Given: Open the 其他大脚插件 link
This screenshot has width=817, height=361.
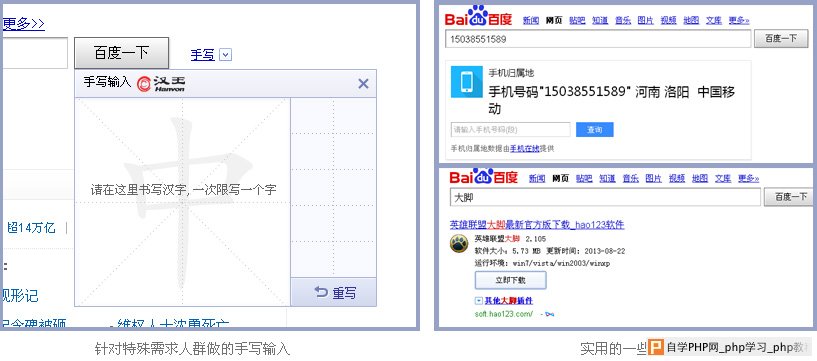Looking at the screenshot, I should pos(509,301).
